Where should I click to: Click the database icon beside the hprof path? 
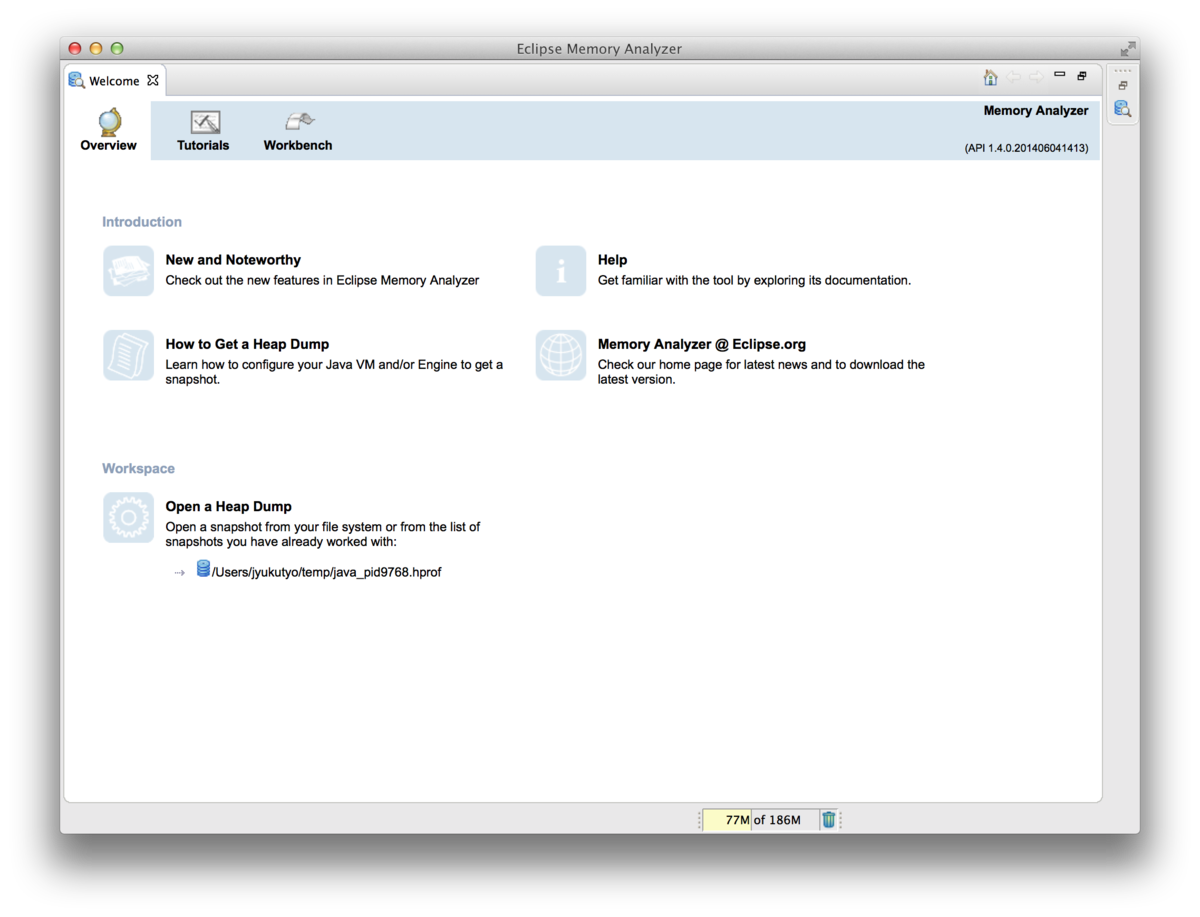pyautogui.click(x=203, y=570)
